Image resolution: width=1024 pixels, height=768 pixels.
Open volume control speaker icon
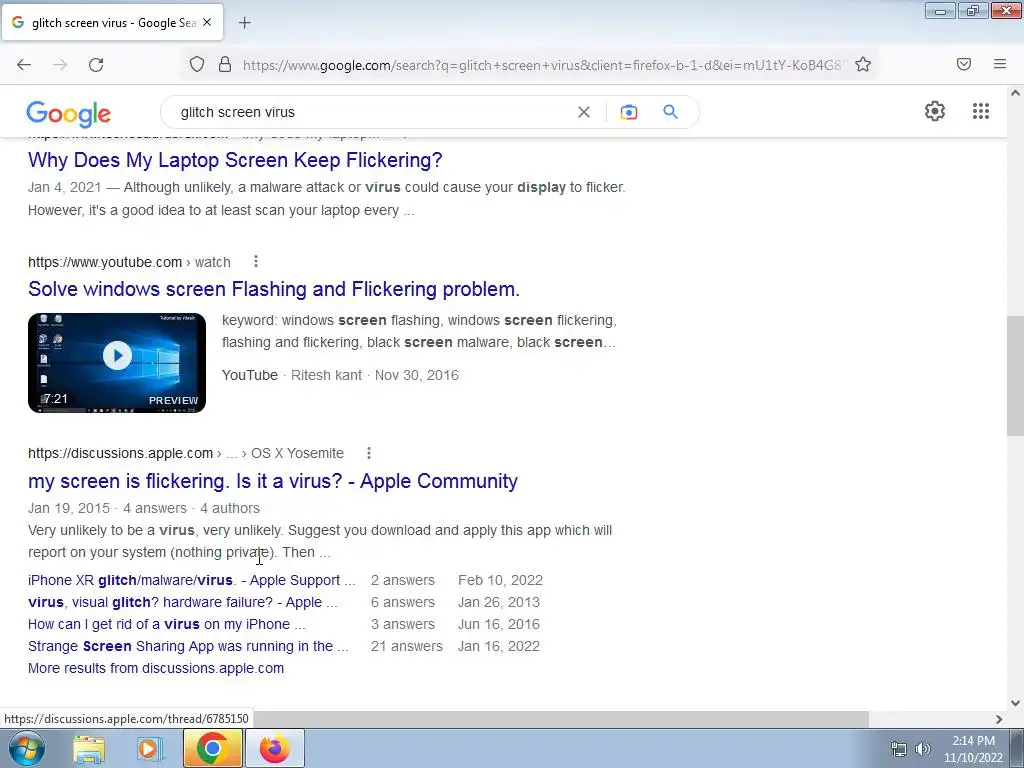pyautogui.click(x=922, y=749)
